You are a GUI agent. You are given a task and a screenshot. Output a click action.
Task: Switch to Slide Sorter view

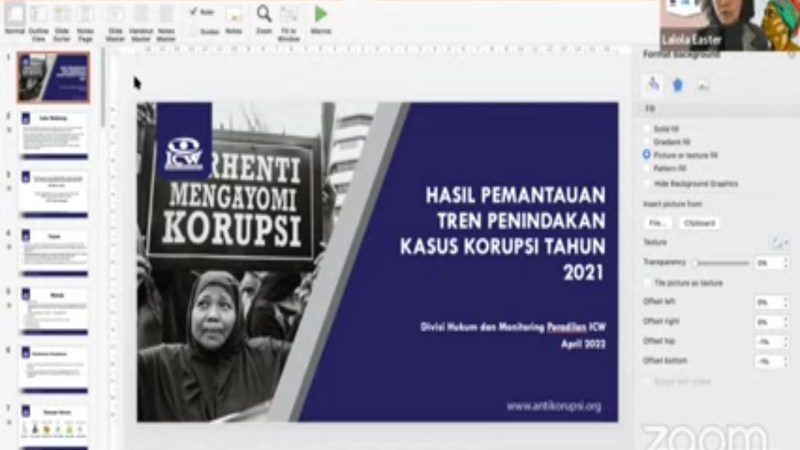(62, 17)
